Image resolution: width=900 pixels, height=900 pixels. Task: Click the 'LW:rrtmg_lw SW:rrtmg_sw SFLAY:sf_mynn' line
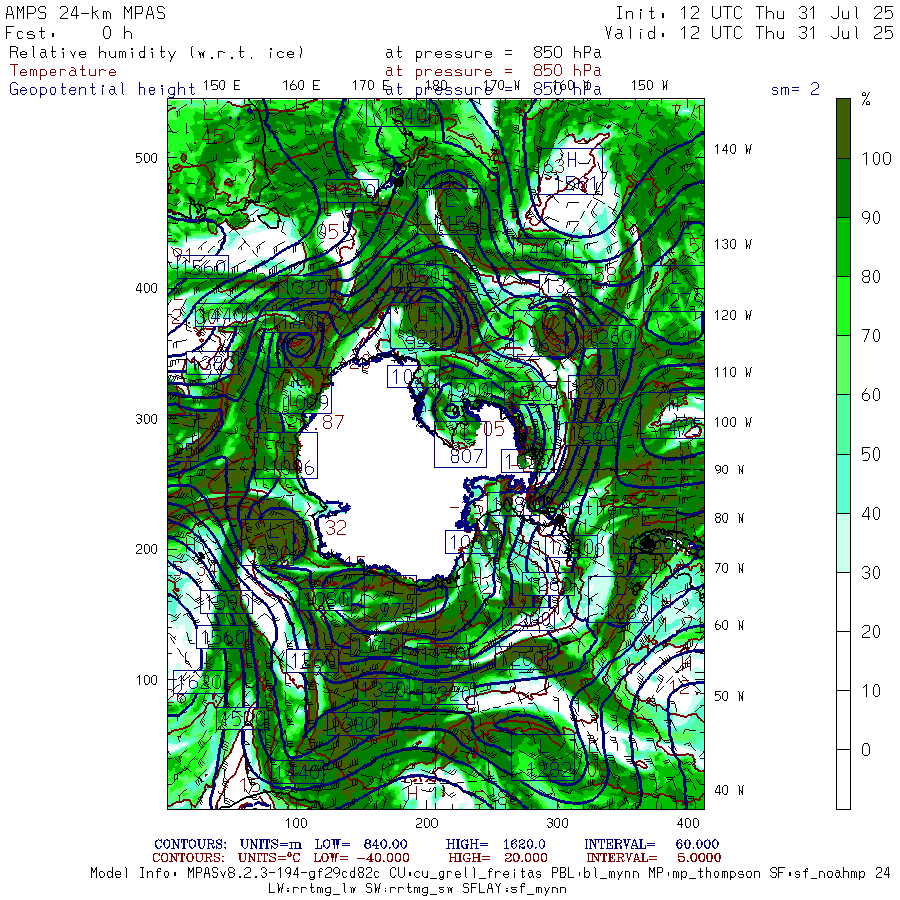coord(417,889)
